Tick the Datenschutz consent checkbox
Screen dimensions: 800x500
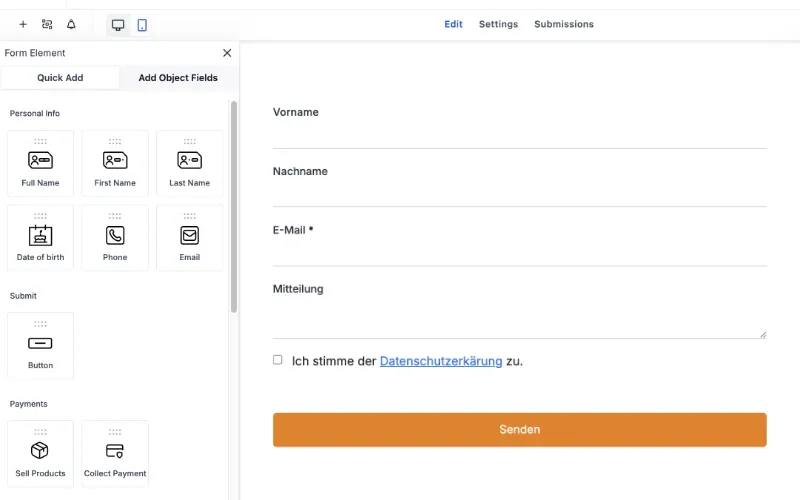[x=278, y=360]
